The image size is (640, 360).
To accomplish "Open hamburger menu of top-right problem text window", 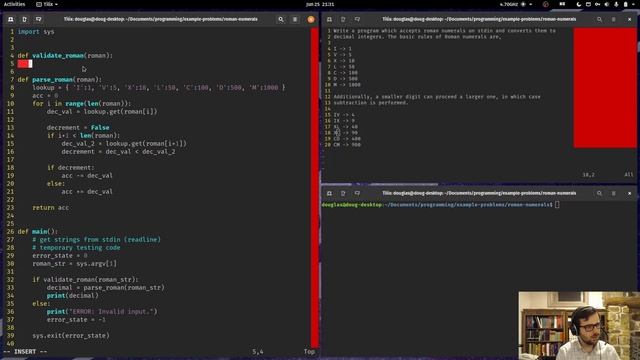I will pos(613,19).
